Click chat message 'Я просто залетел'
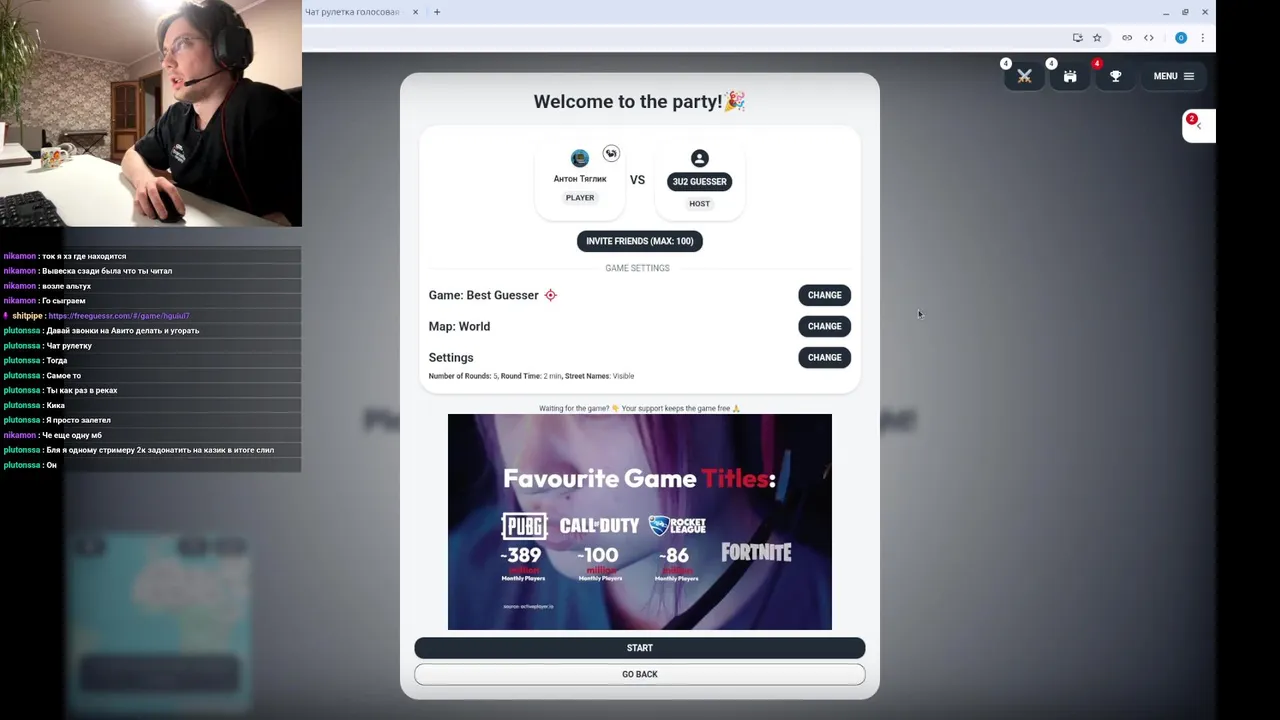 pos(78,420)
